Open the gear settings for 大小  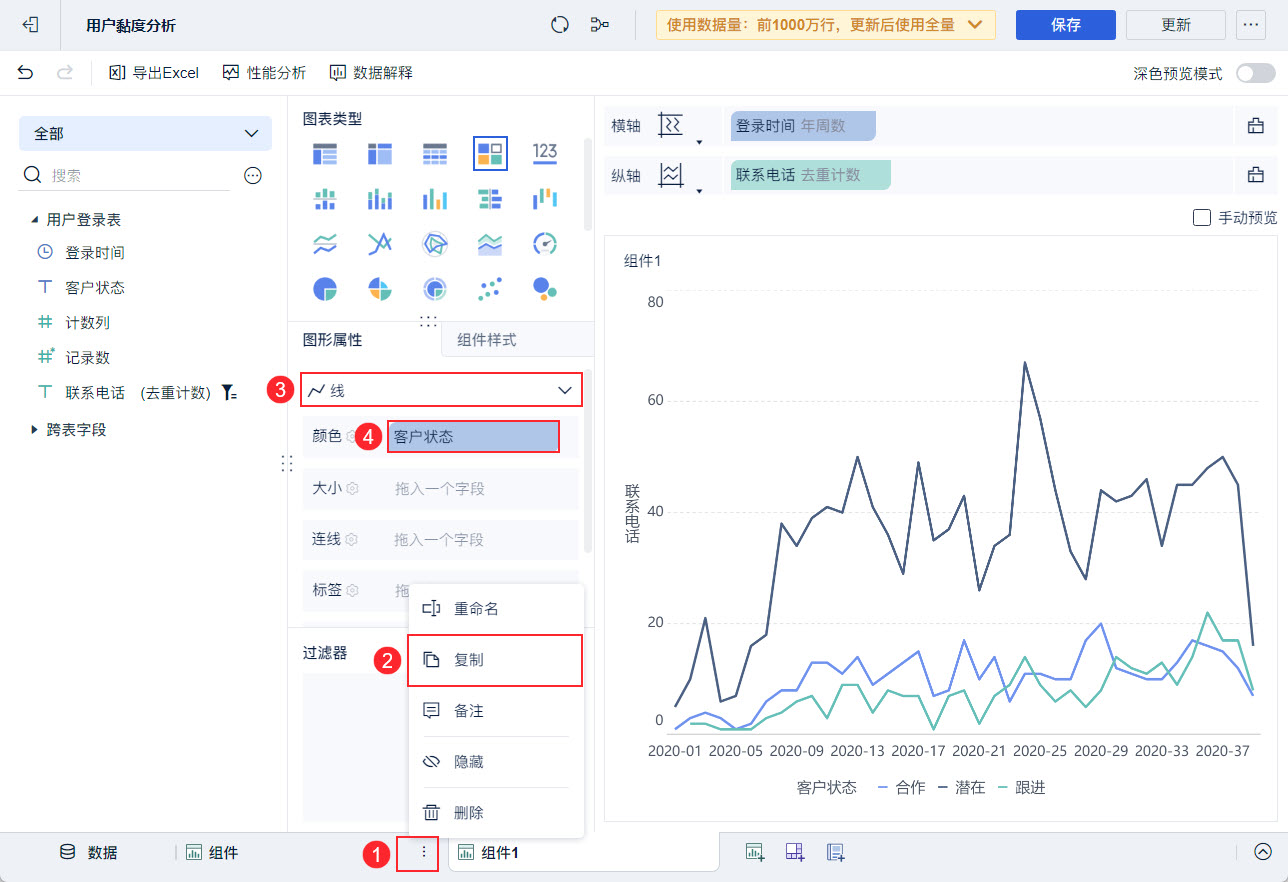(352, 489)
